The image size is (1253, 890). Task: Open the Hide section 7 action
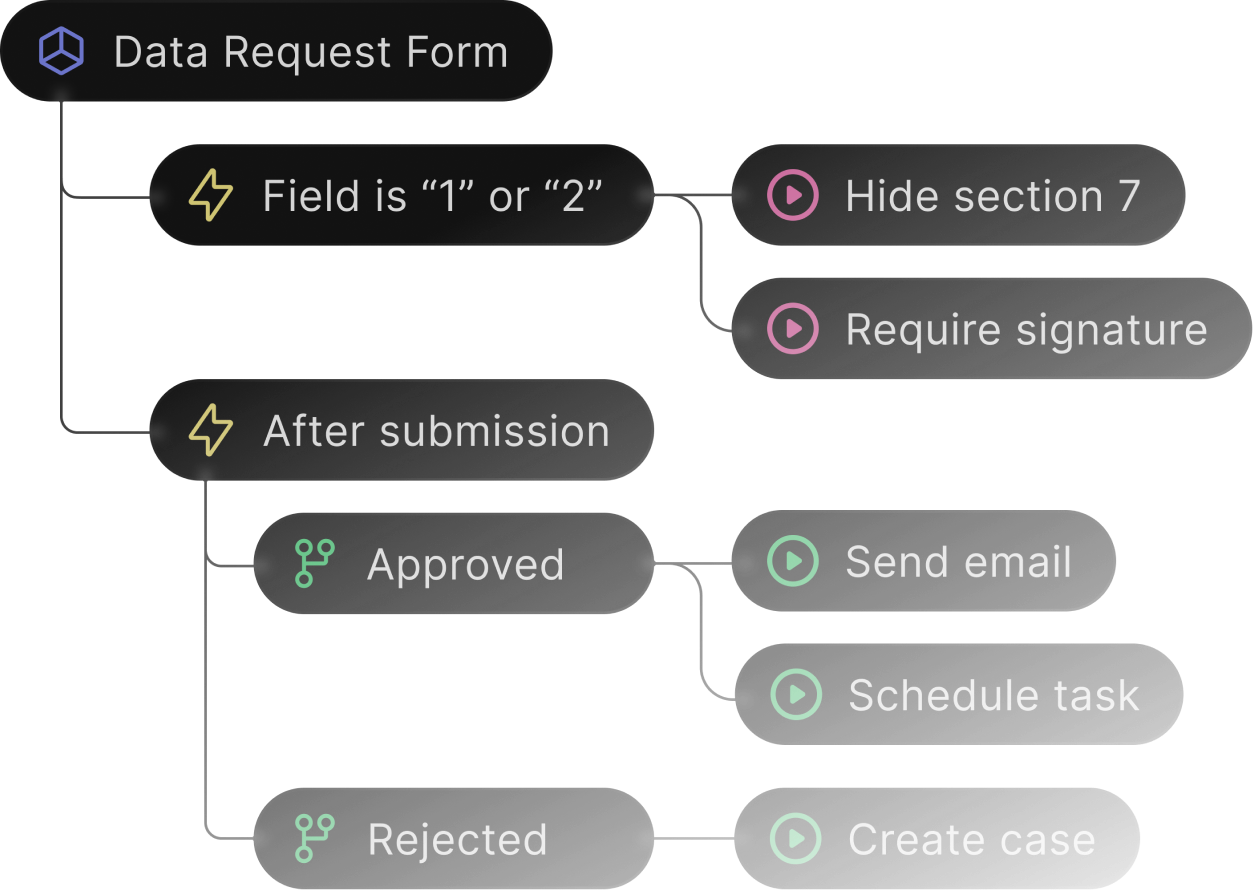coord(992,196)
